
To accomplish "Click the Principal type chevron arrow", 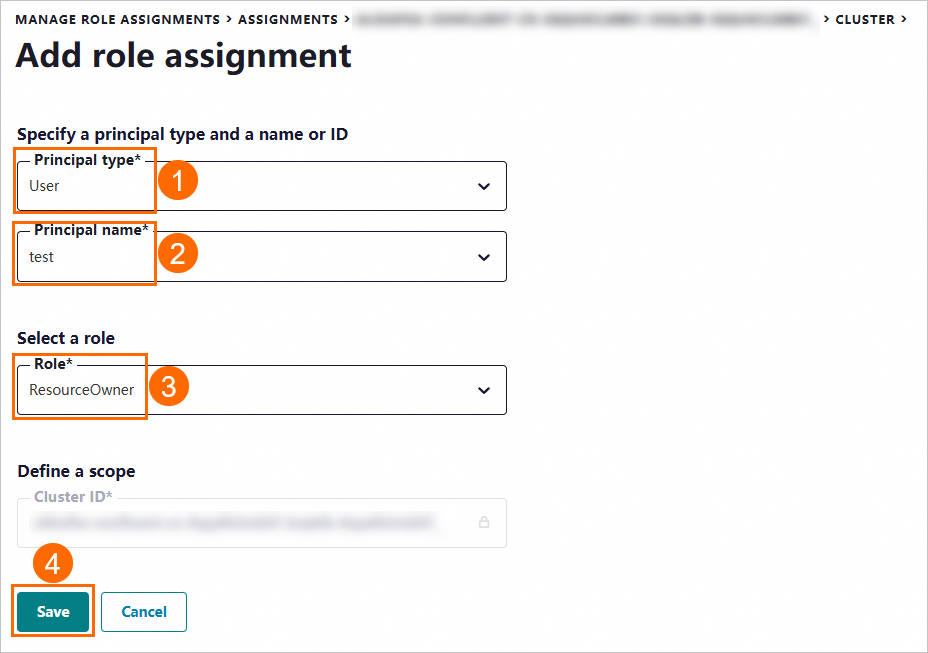I will [484, 186].
